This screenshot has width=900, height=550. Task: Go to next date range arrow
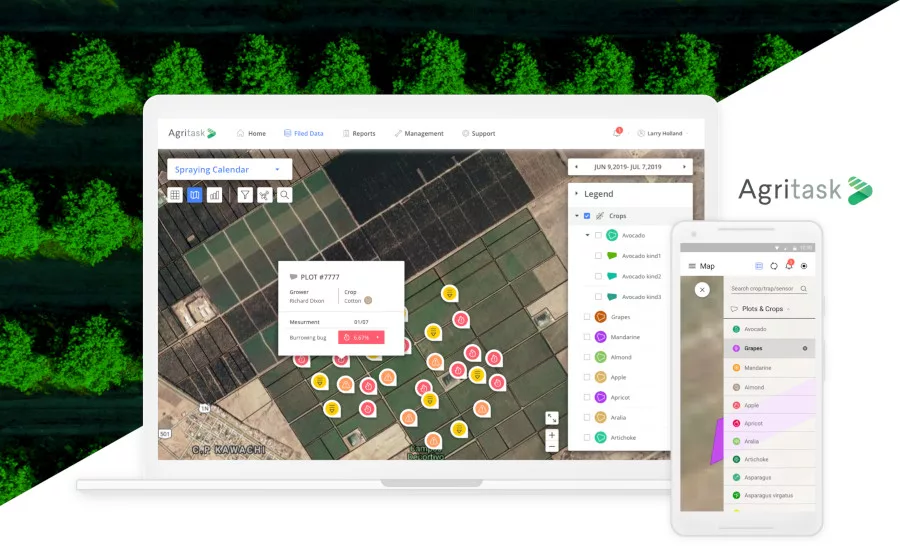[684, 167]
